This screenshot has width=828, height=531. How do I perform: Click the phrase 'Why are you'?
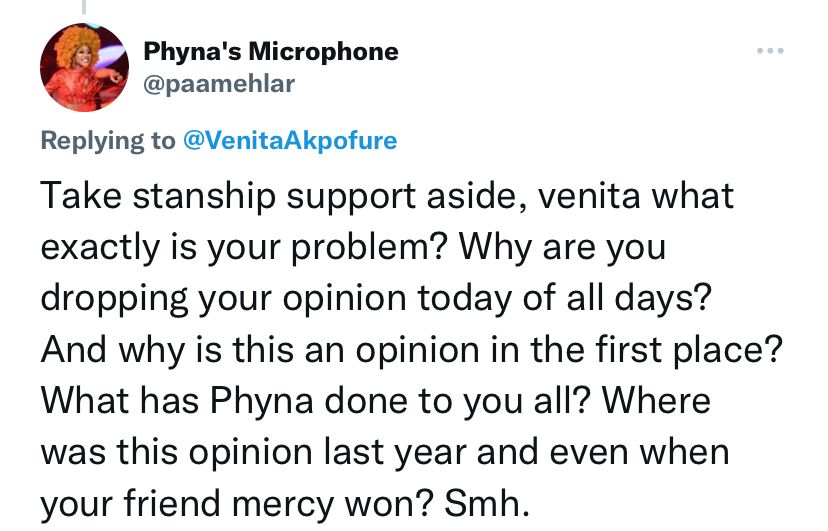click(562, 247)
